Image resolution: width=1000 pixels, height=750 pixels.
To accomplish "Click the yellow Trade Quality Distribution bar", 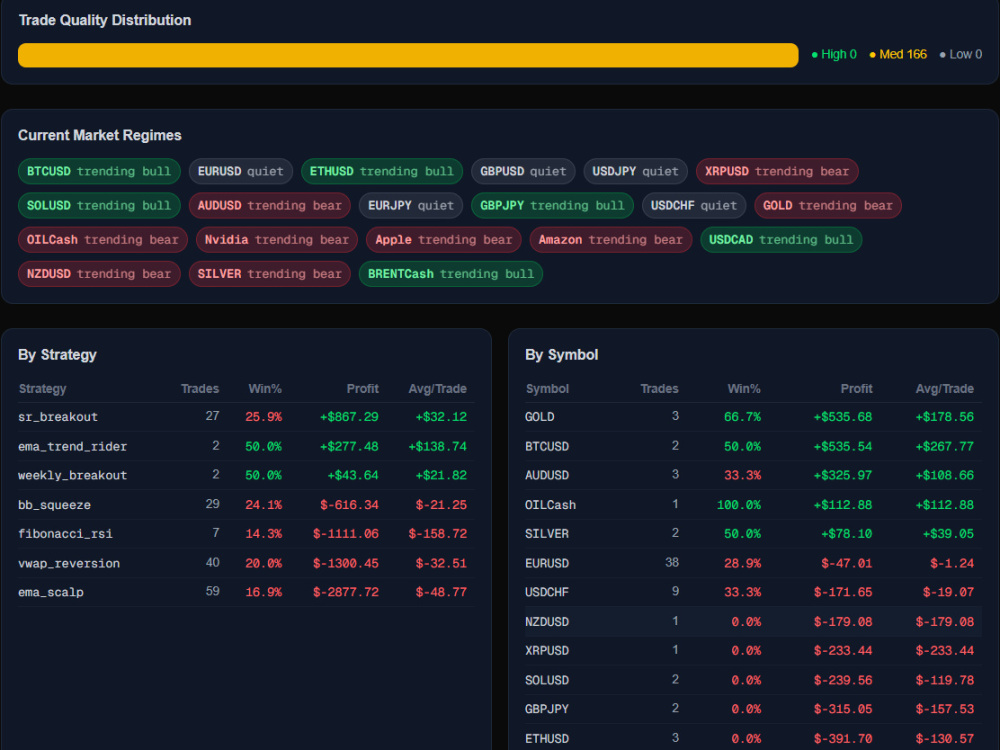I will click(408, 55).
